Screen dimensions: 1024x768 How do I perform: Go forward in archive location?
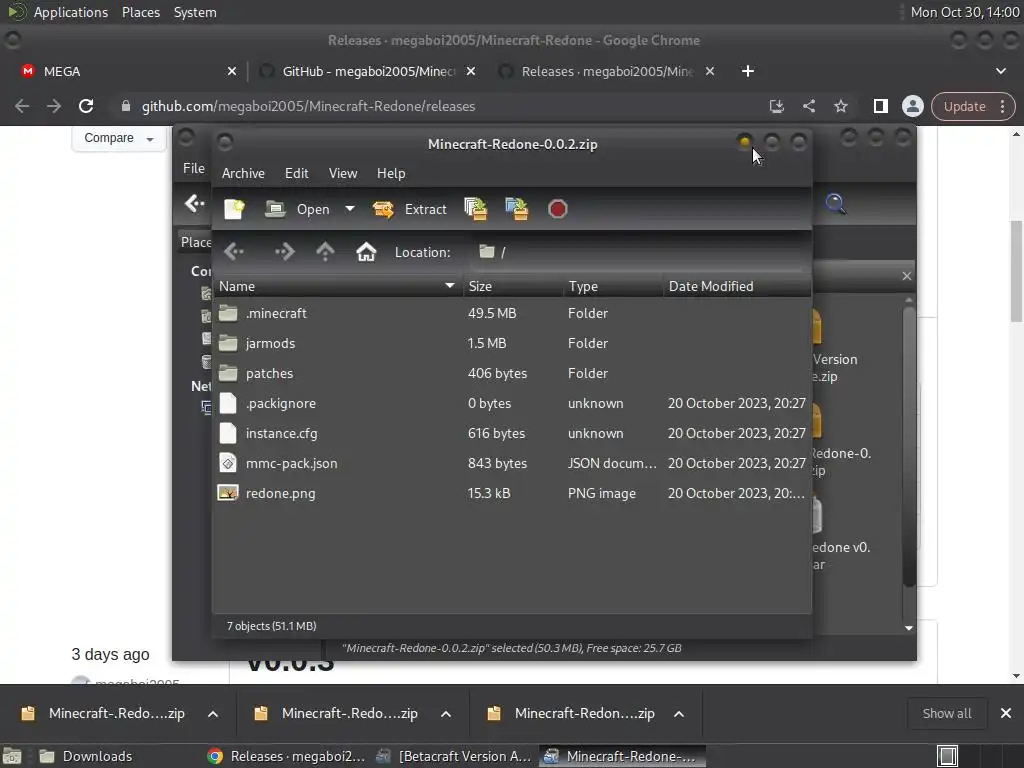click(x=283, y=251)
